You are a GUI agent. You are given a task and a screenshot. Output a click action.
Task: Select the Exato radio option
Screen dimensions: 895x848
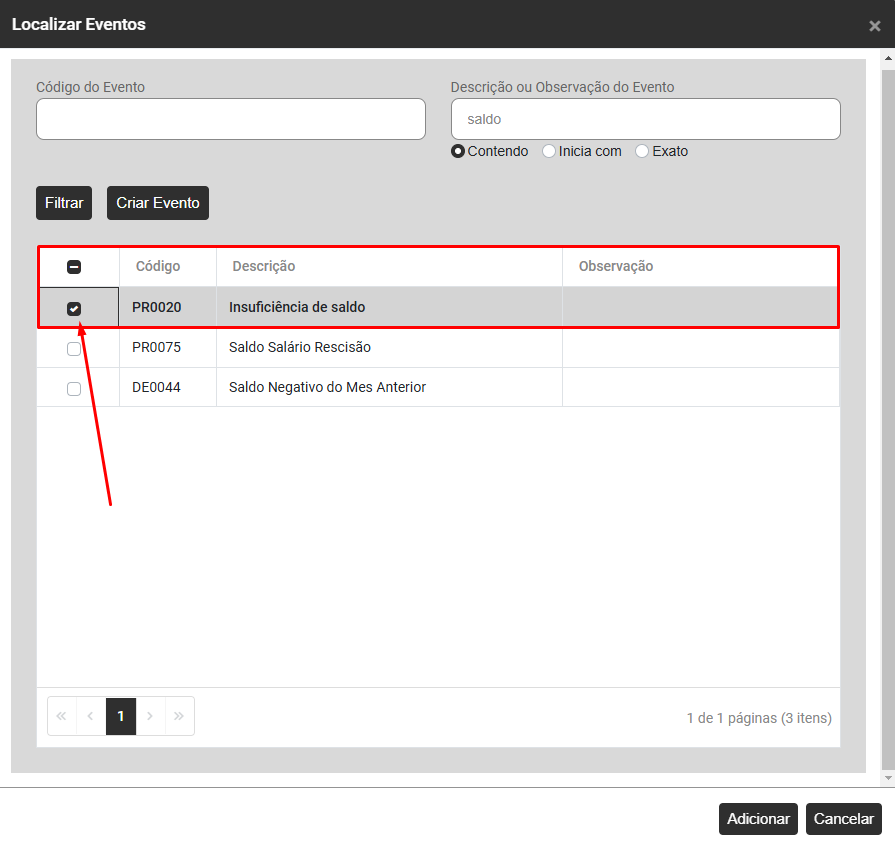pos(642,152)
